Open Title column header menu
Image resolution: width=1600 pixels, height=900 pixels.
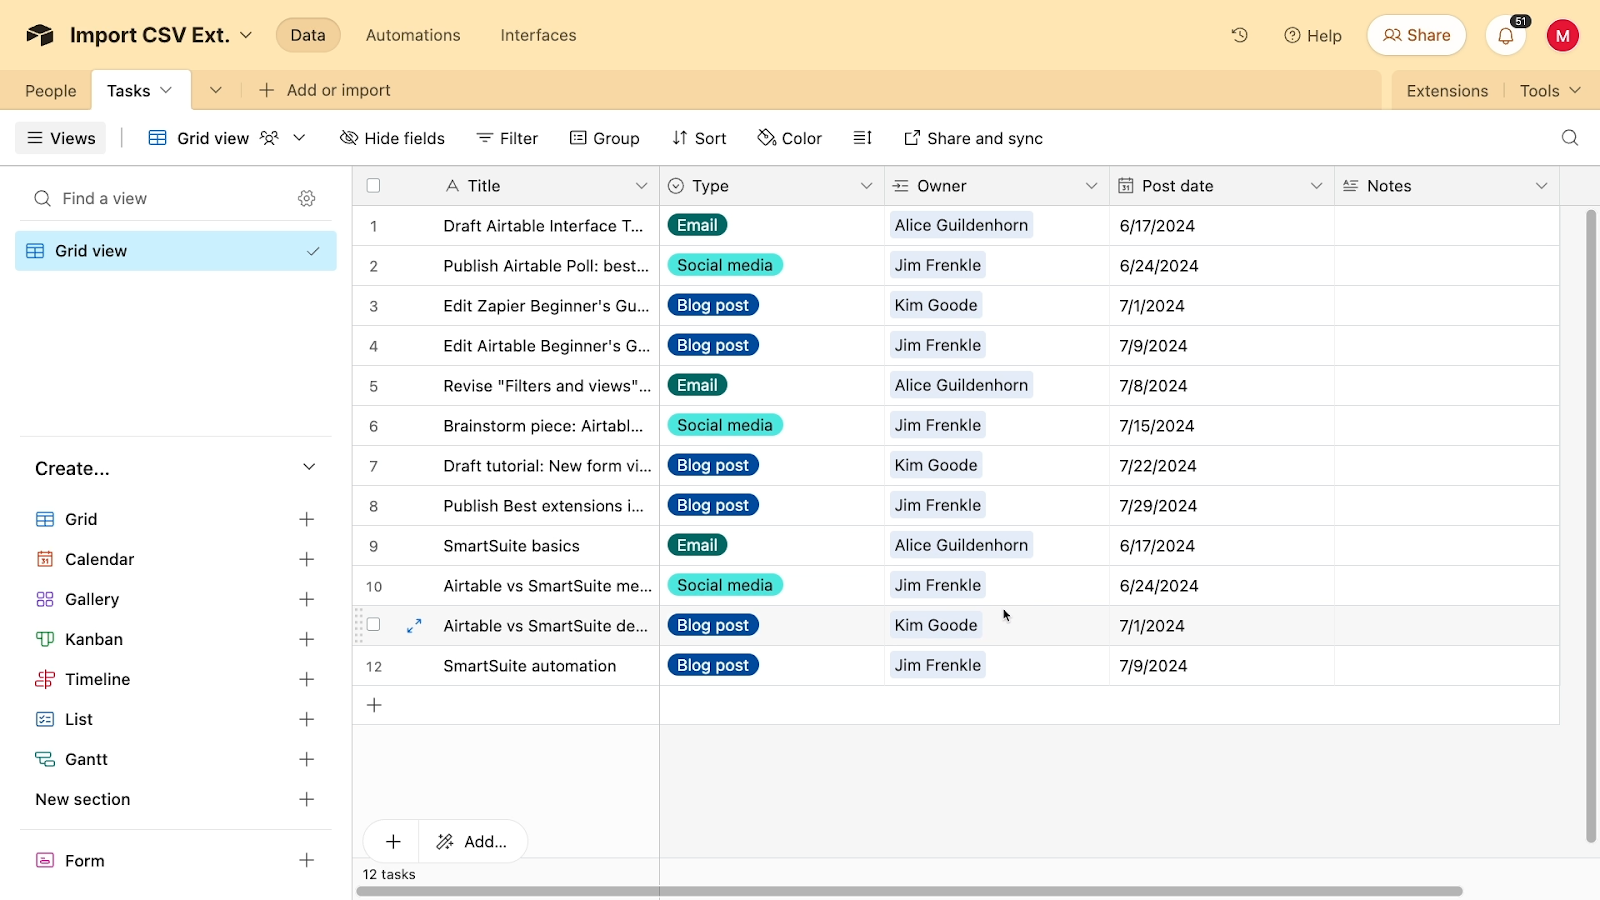coord(641,186)
